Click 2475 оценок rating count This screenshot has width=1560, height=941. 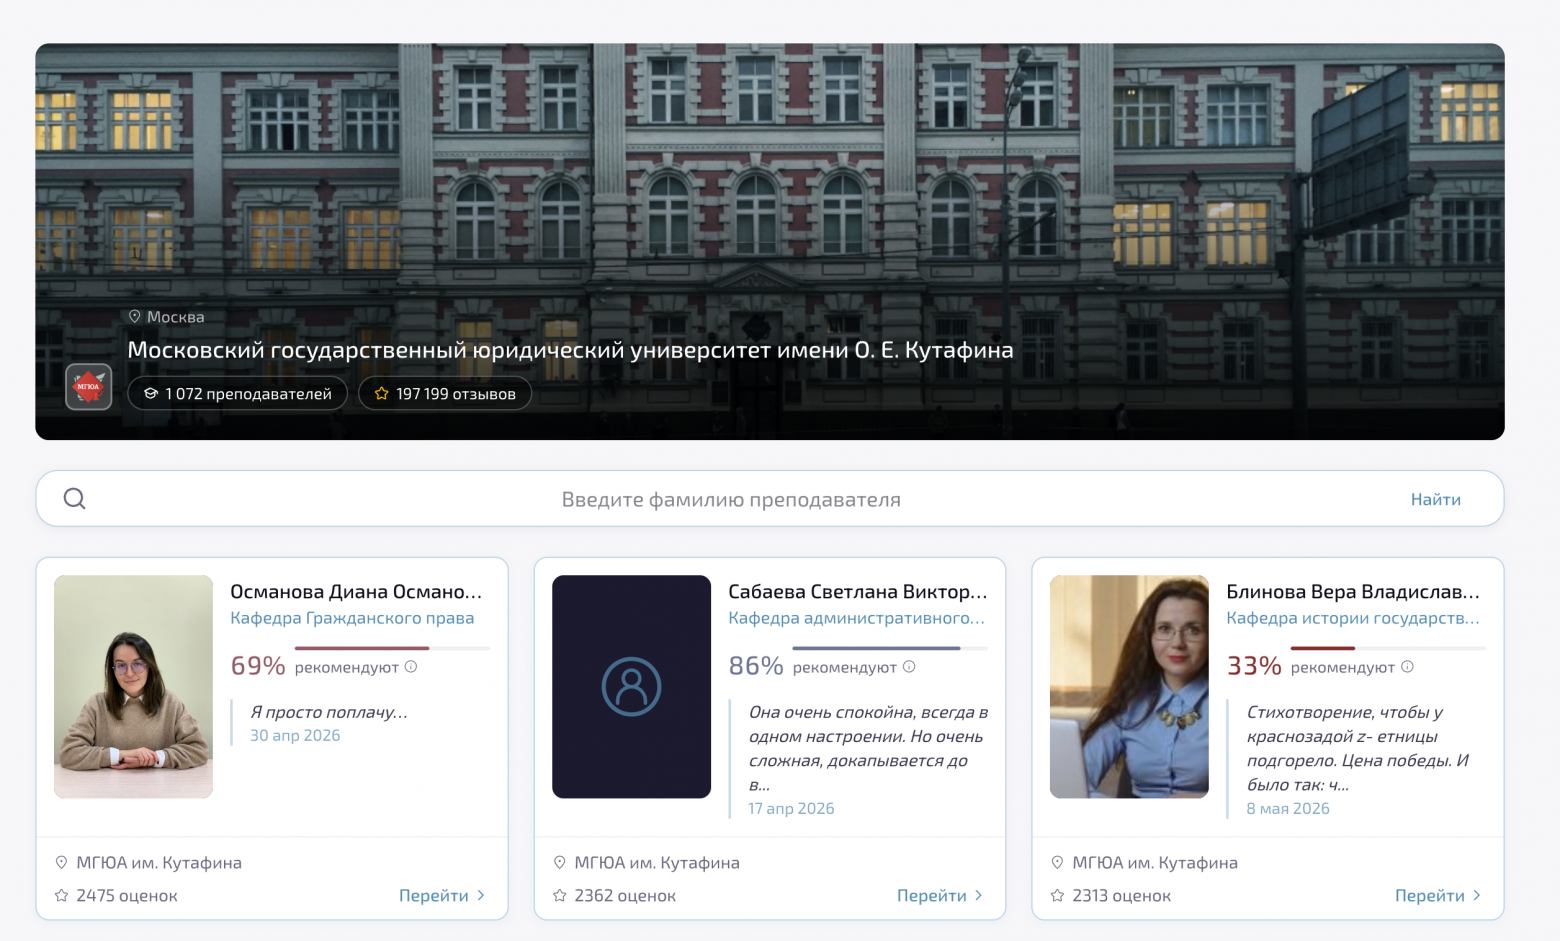[127, 895]
